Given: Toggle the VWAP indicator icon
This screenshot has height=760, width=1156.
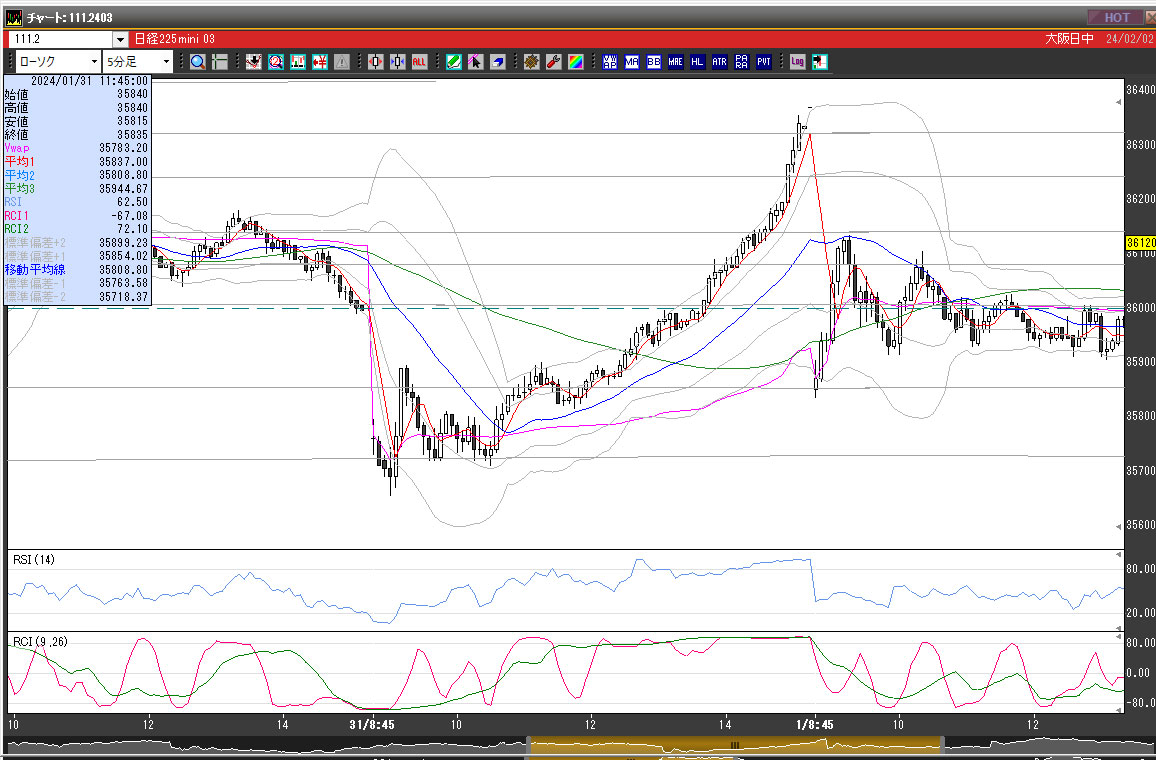Looking at the screenshot, I should 610,62.
